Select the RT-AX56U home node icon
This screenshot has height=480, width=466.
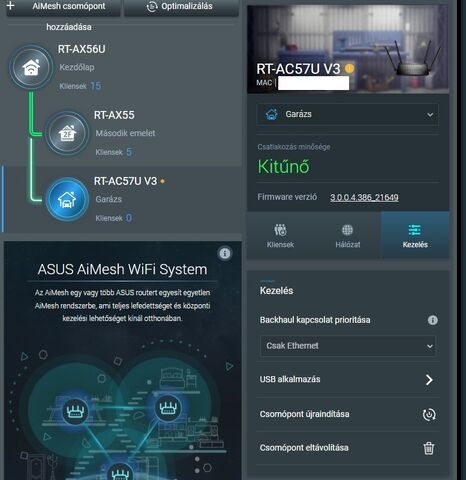click(x=31, y=67)
